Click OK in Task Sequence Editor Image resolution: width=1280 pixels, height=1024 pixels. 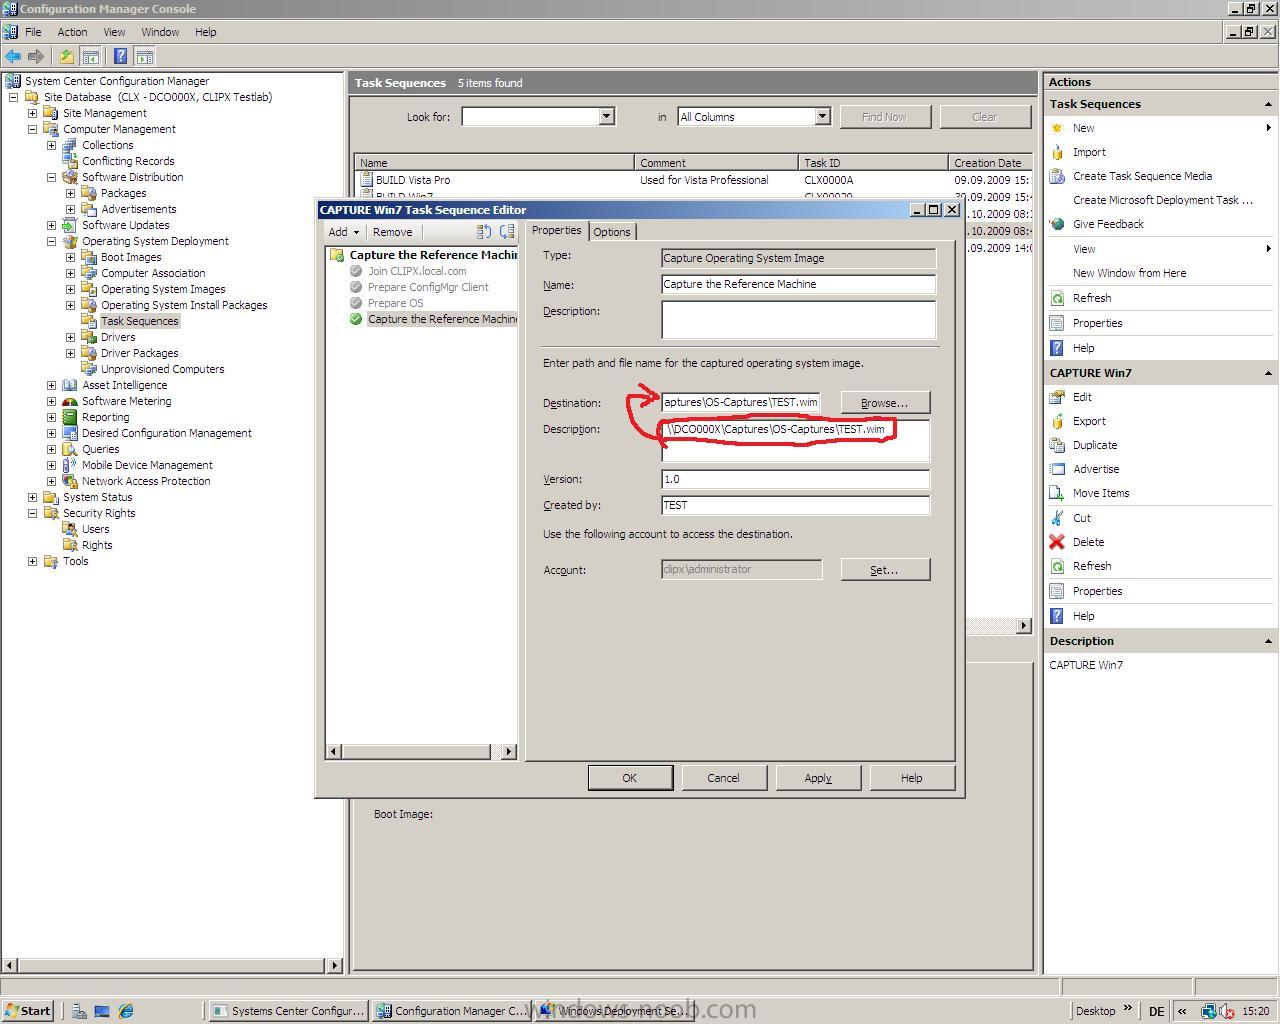click(x=629, y=778)
